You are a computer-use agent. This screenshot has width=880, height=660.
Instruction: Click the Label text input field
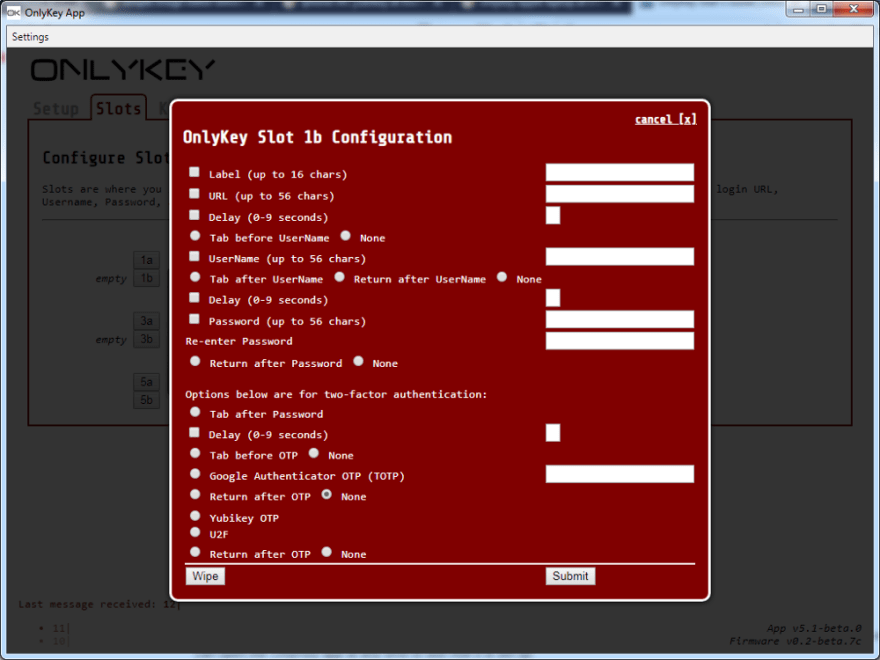point(620,173)
